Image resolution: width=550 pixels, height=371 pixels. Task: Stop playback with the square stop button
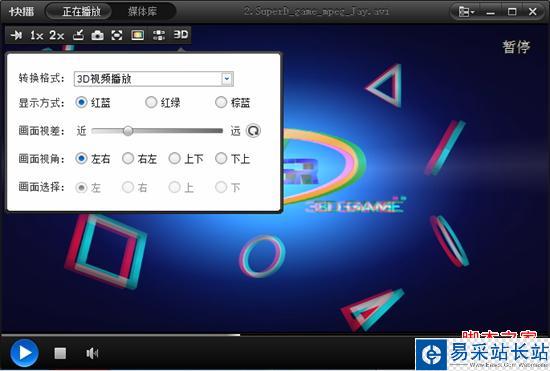tap(60, 353)
